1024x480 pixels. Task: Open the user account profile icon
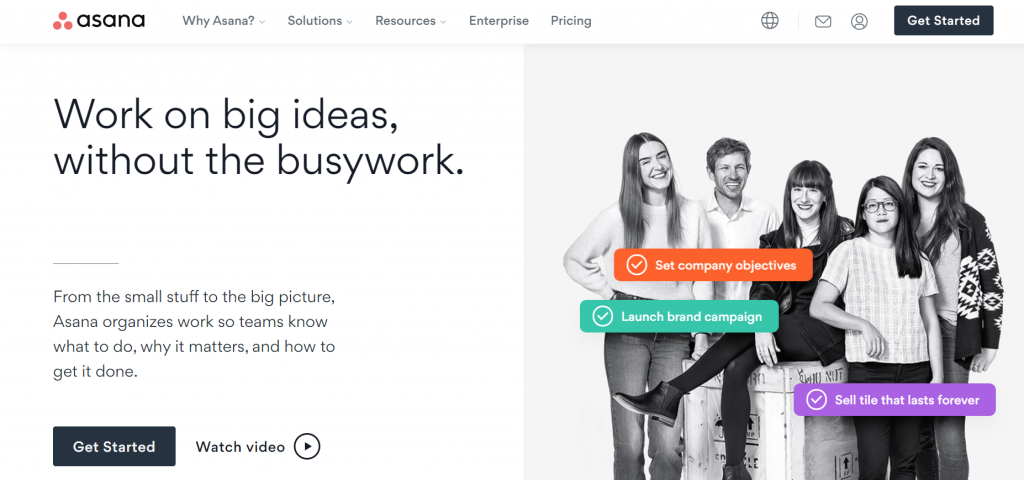[859, 22]
